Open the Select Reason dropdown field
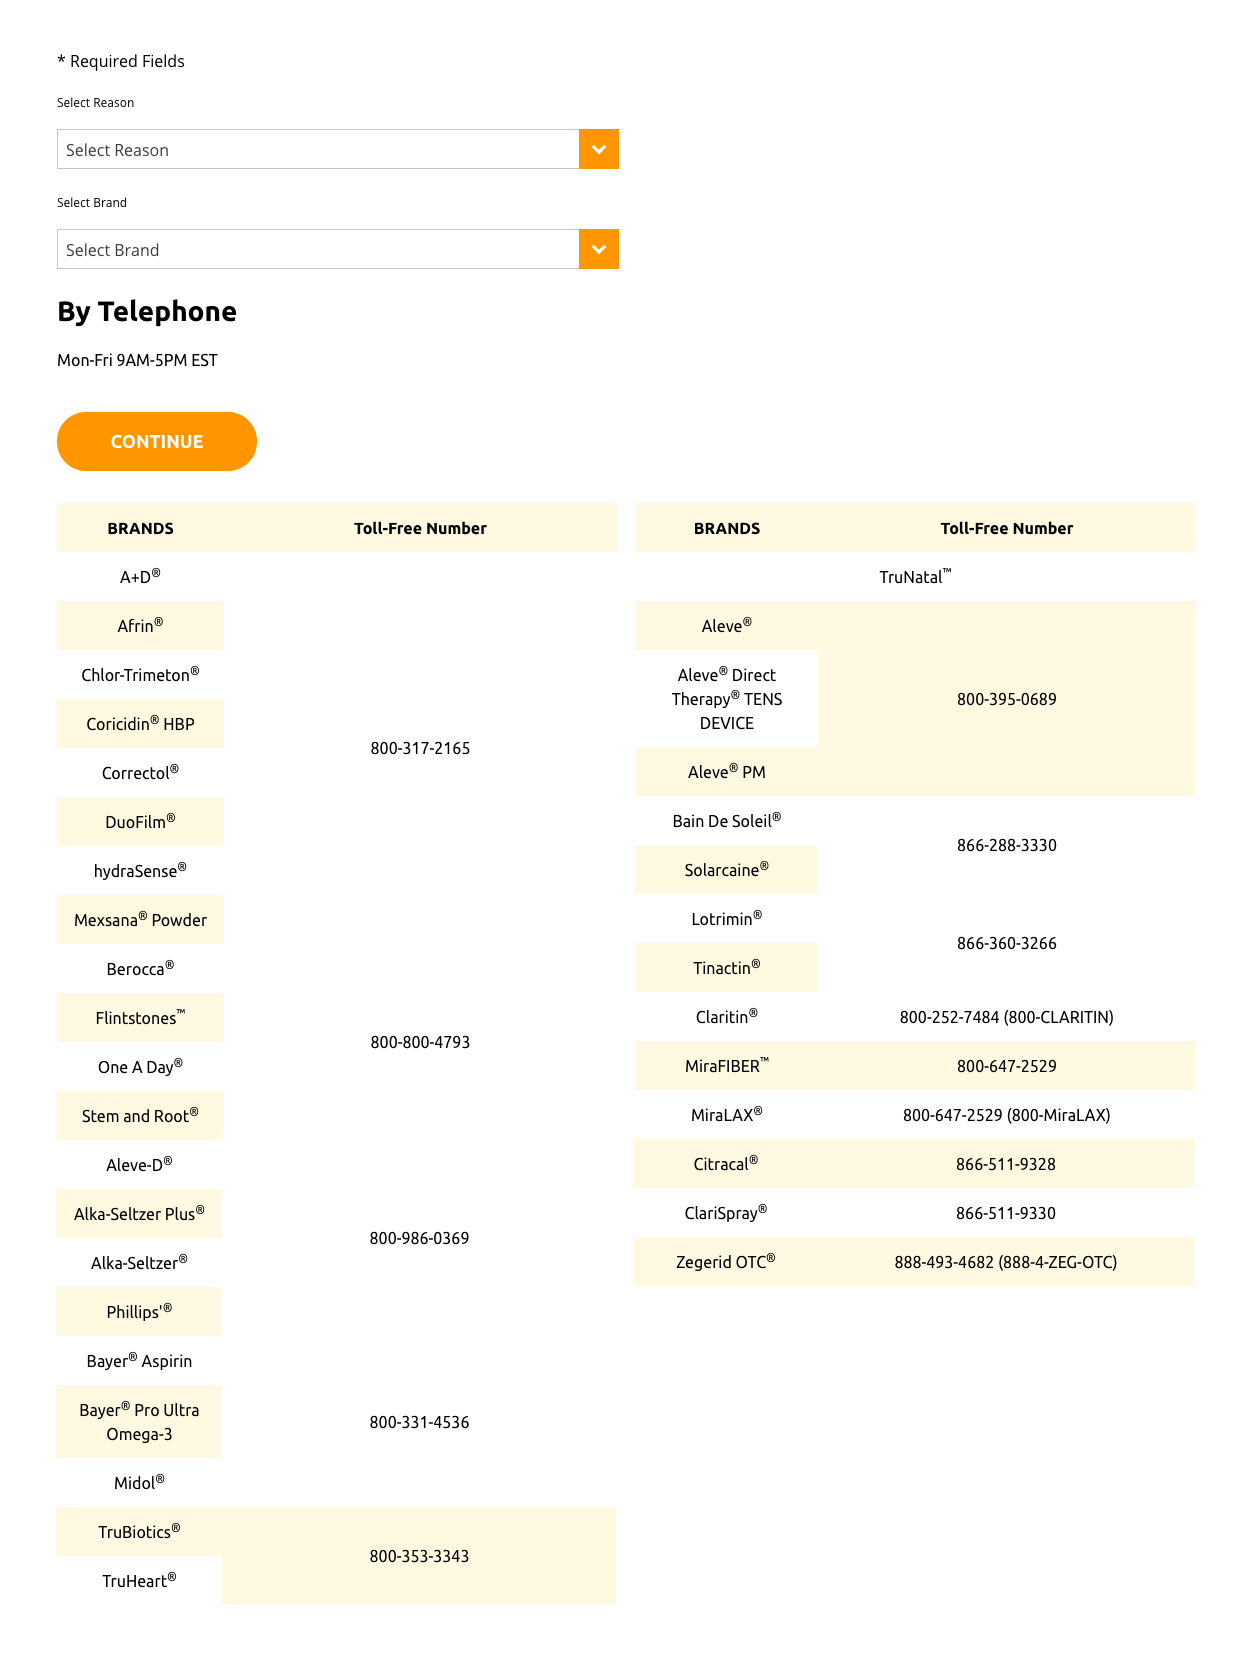Image resolution: width=1255 pixels, height=1654 pixels. 337,149
